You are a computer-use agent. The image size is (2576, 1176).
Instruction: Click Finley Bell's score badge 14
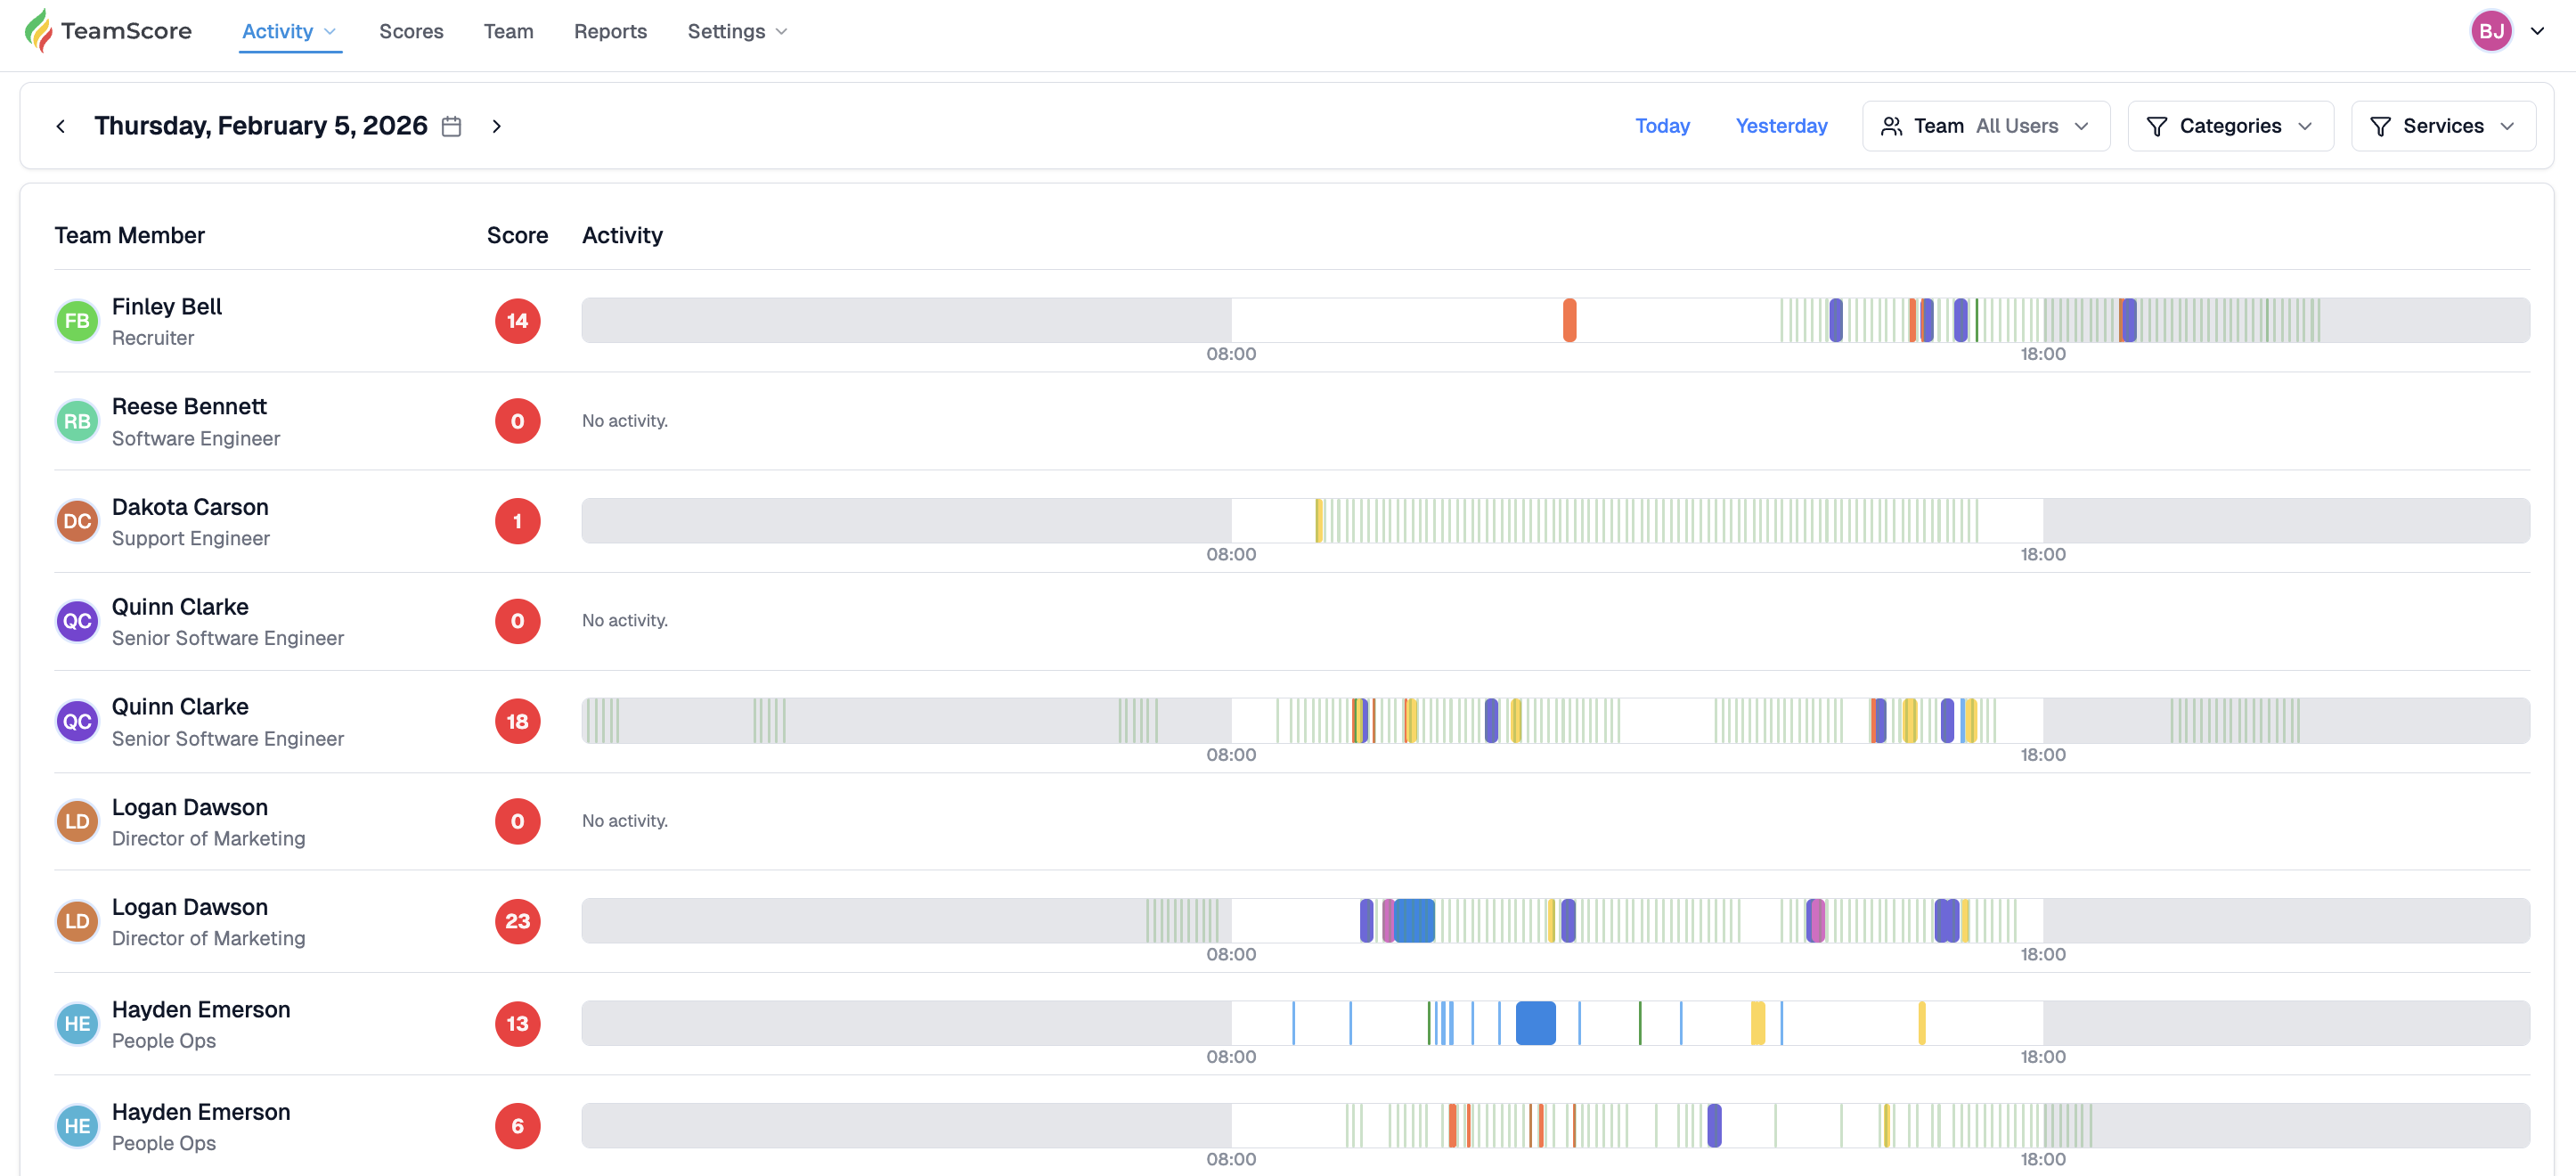(x=517, y=321)
